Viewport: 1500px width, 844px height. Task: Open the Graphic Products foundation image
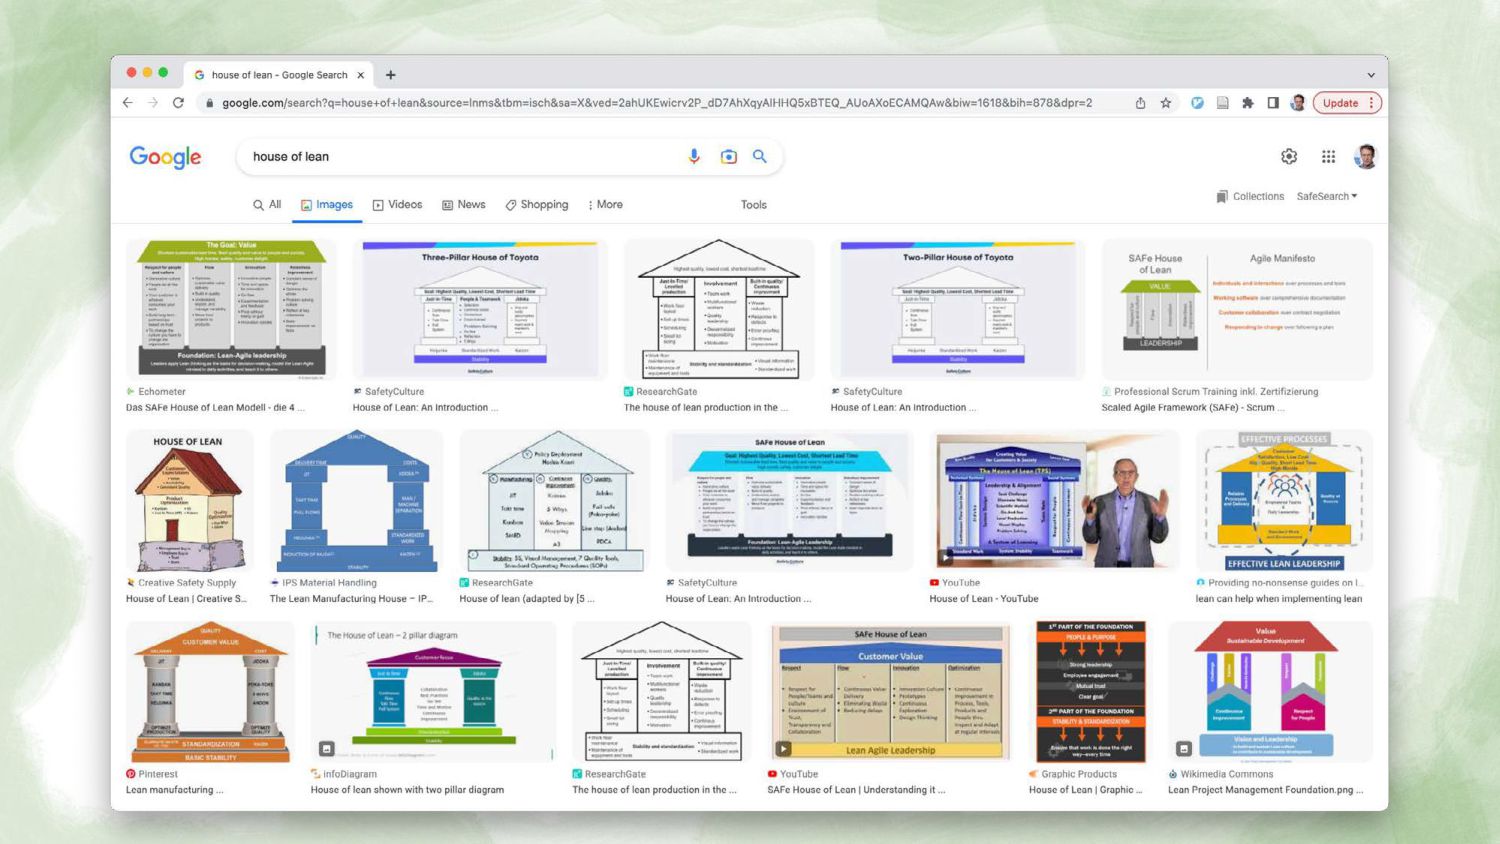[x=1090, y=692]
